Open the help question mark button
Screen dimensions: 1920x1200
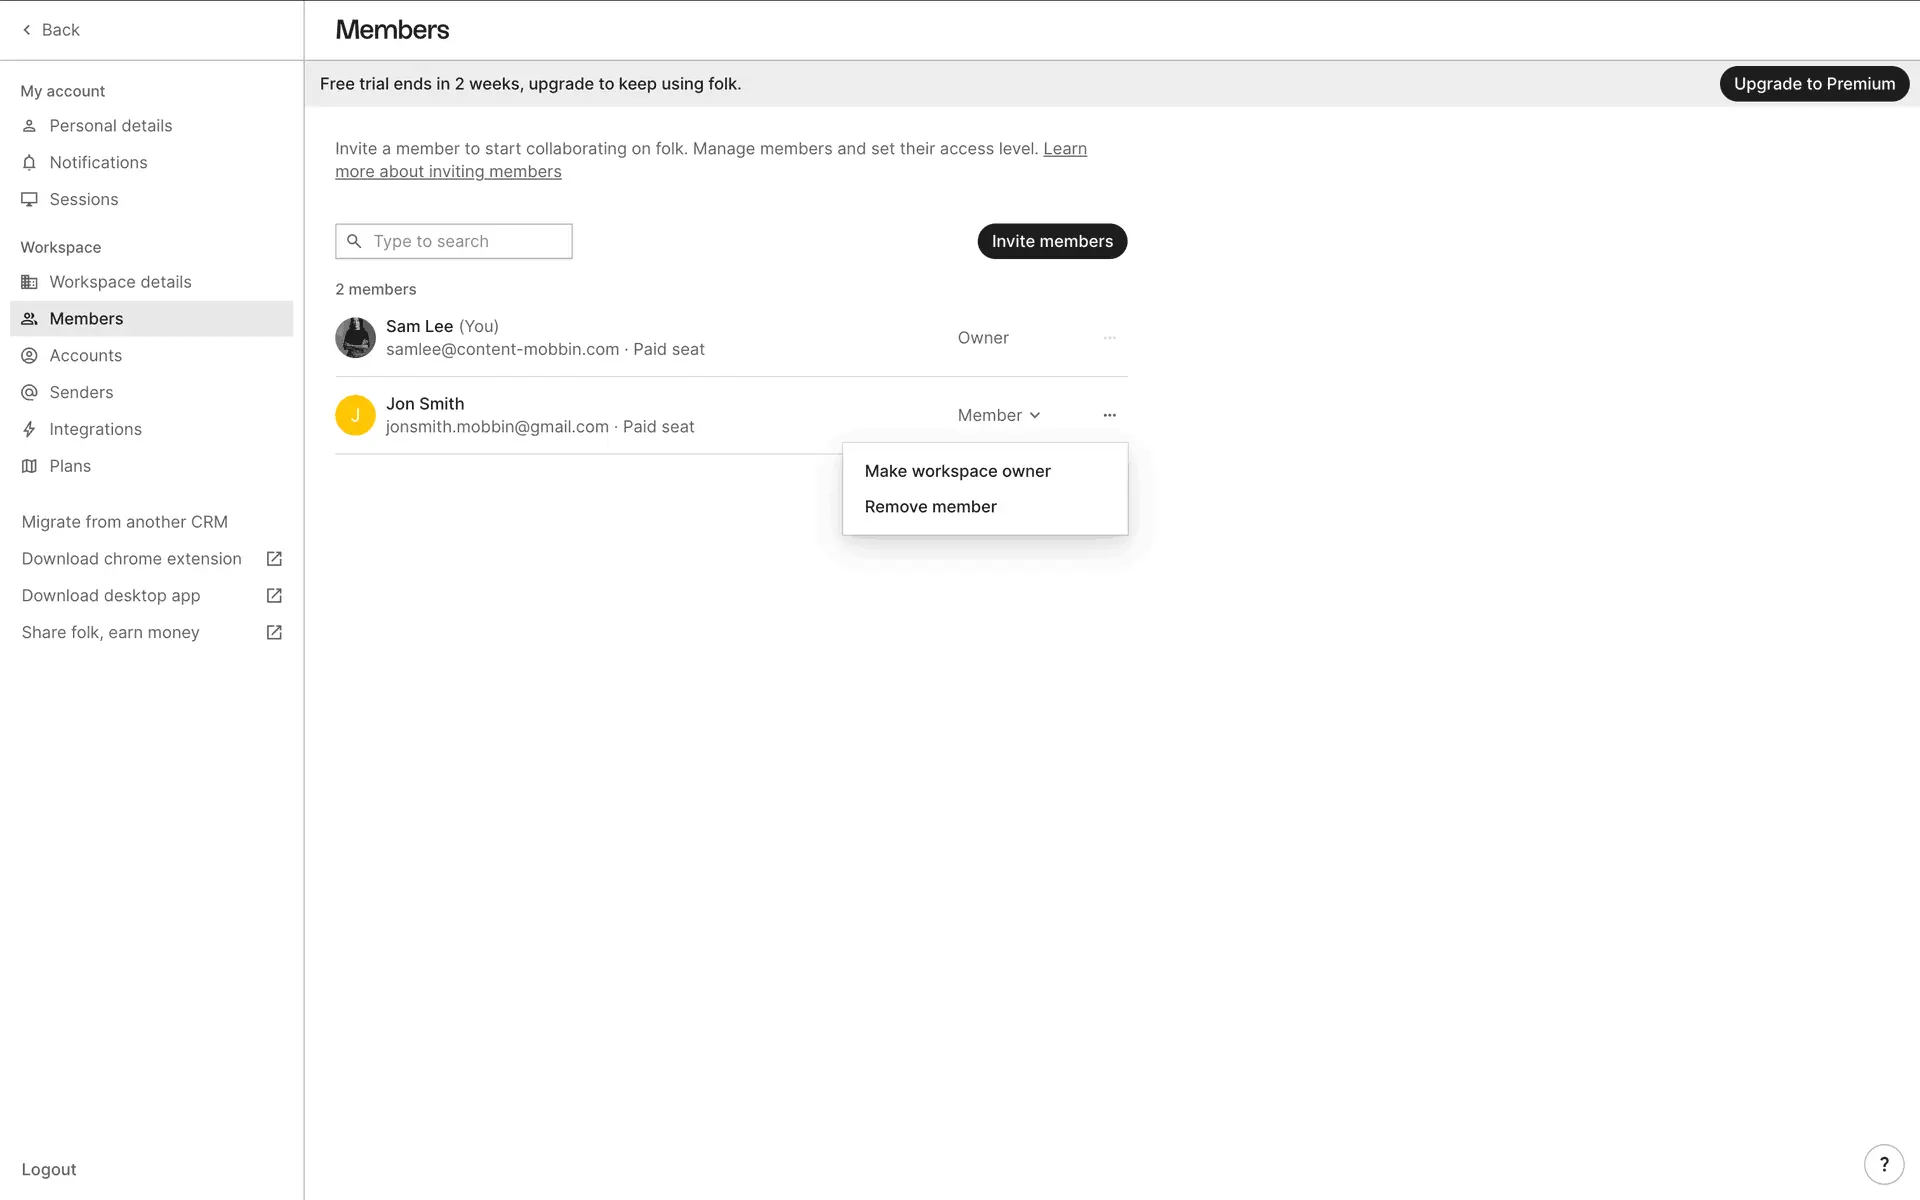1884,1164
